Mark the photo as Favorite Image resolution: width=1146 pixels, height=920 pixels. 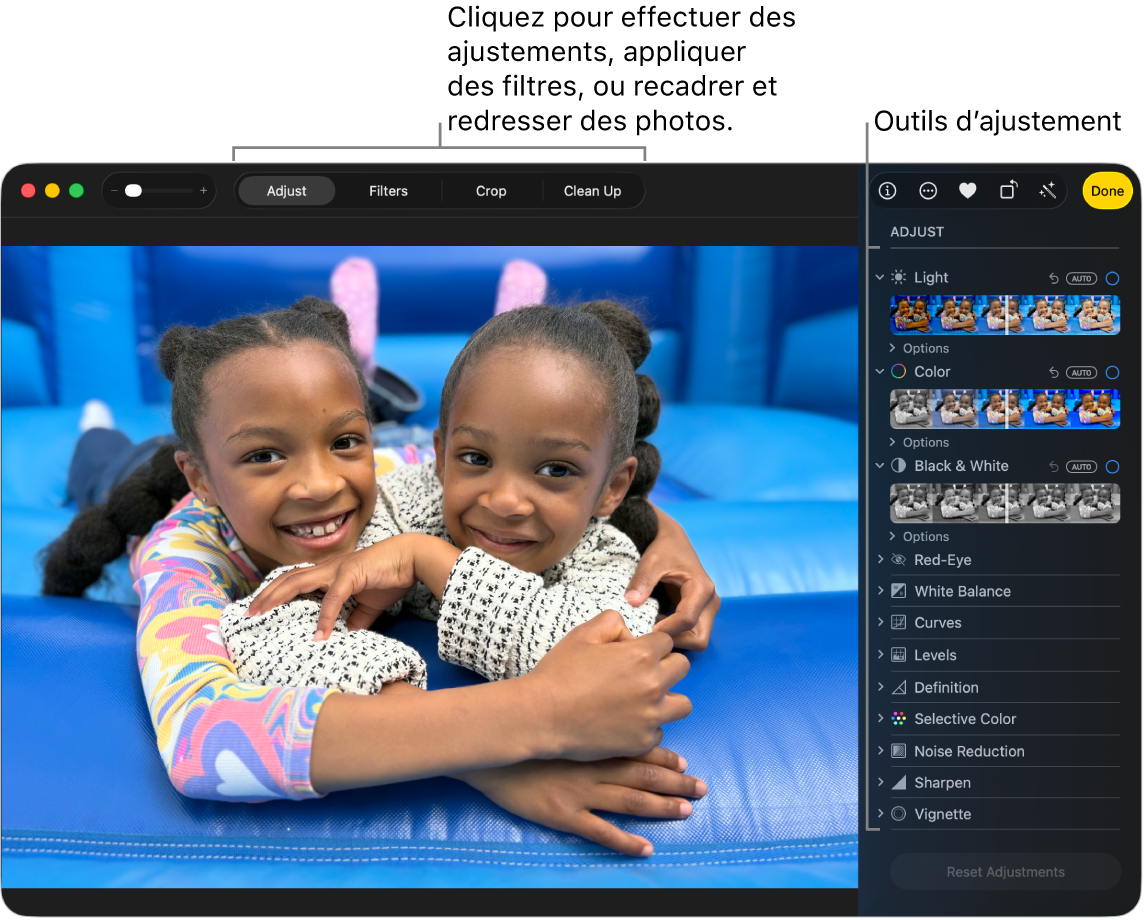point(967,190)
